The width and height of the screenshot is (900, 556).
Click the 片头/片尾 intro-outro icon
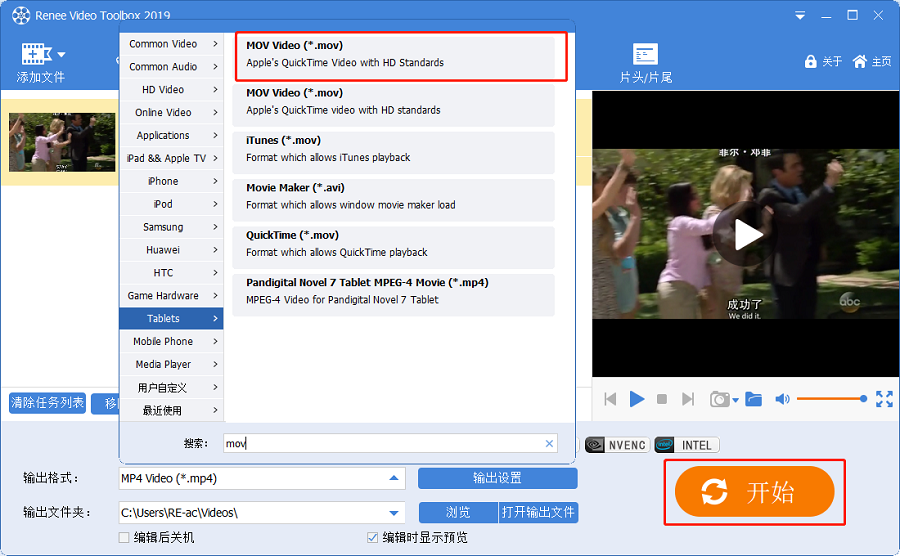(645, 54)
